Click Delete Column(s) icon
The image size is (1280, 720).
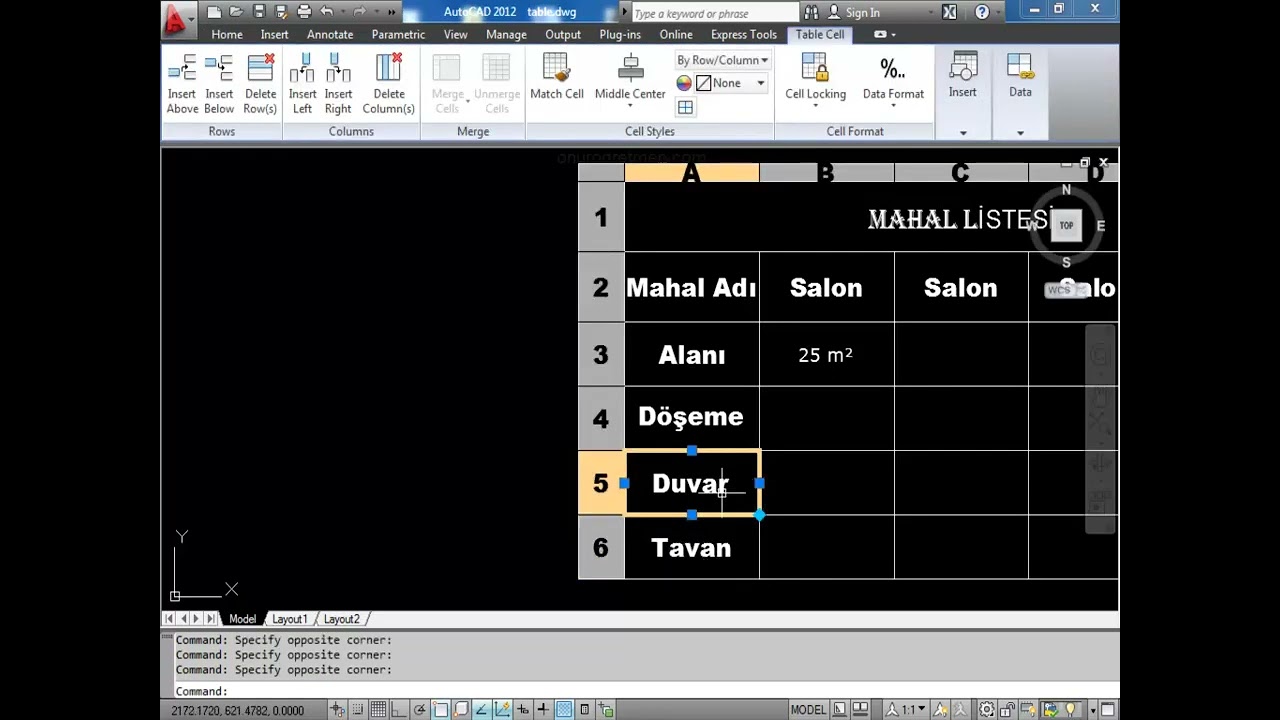388,69
